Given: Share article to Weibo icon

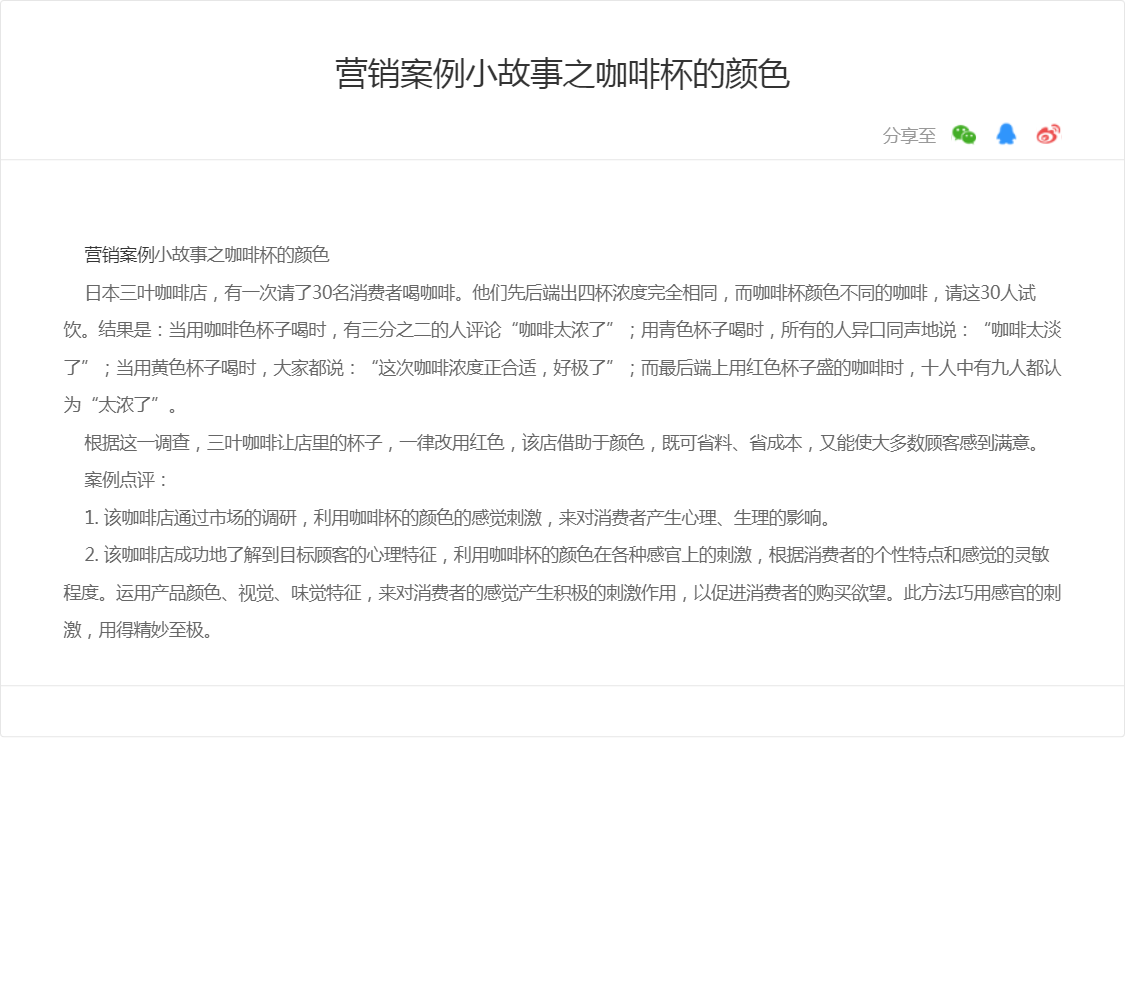Looking at the screenshot, I should click(1048, 134).
